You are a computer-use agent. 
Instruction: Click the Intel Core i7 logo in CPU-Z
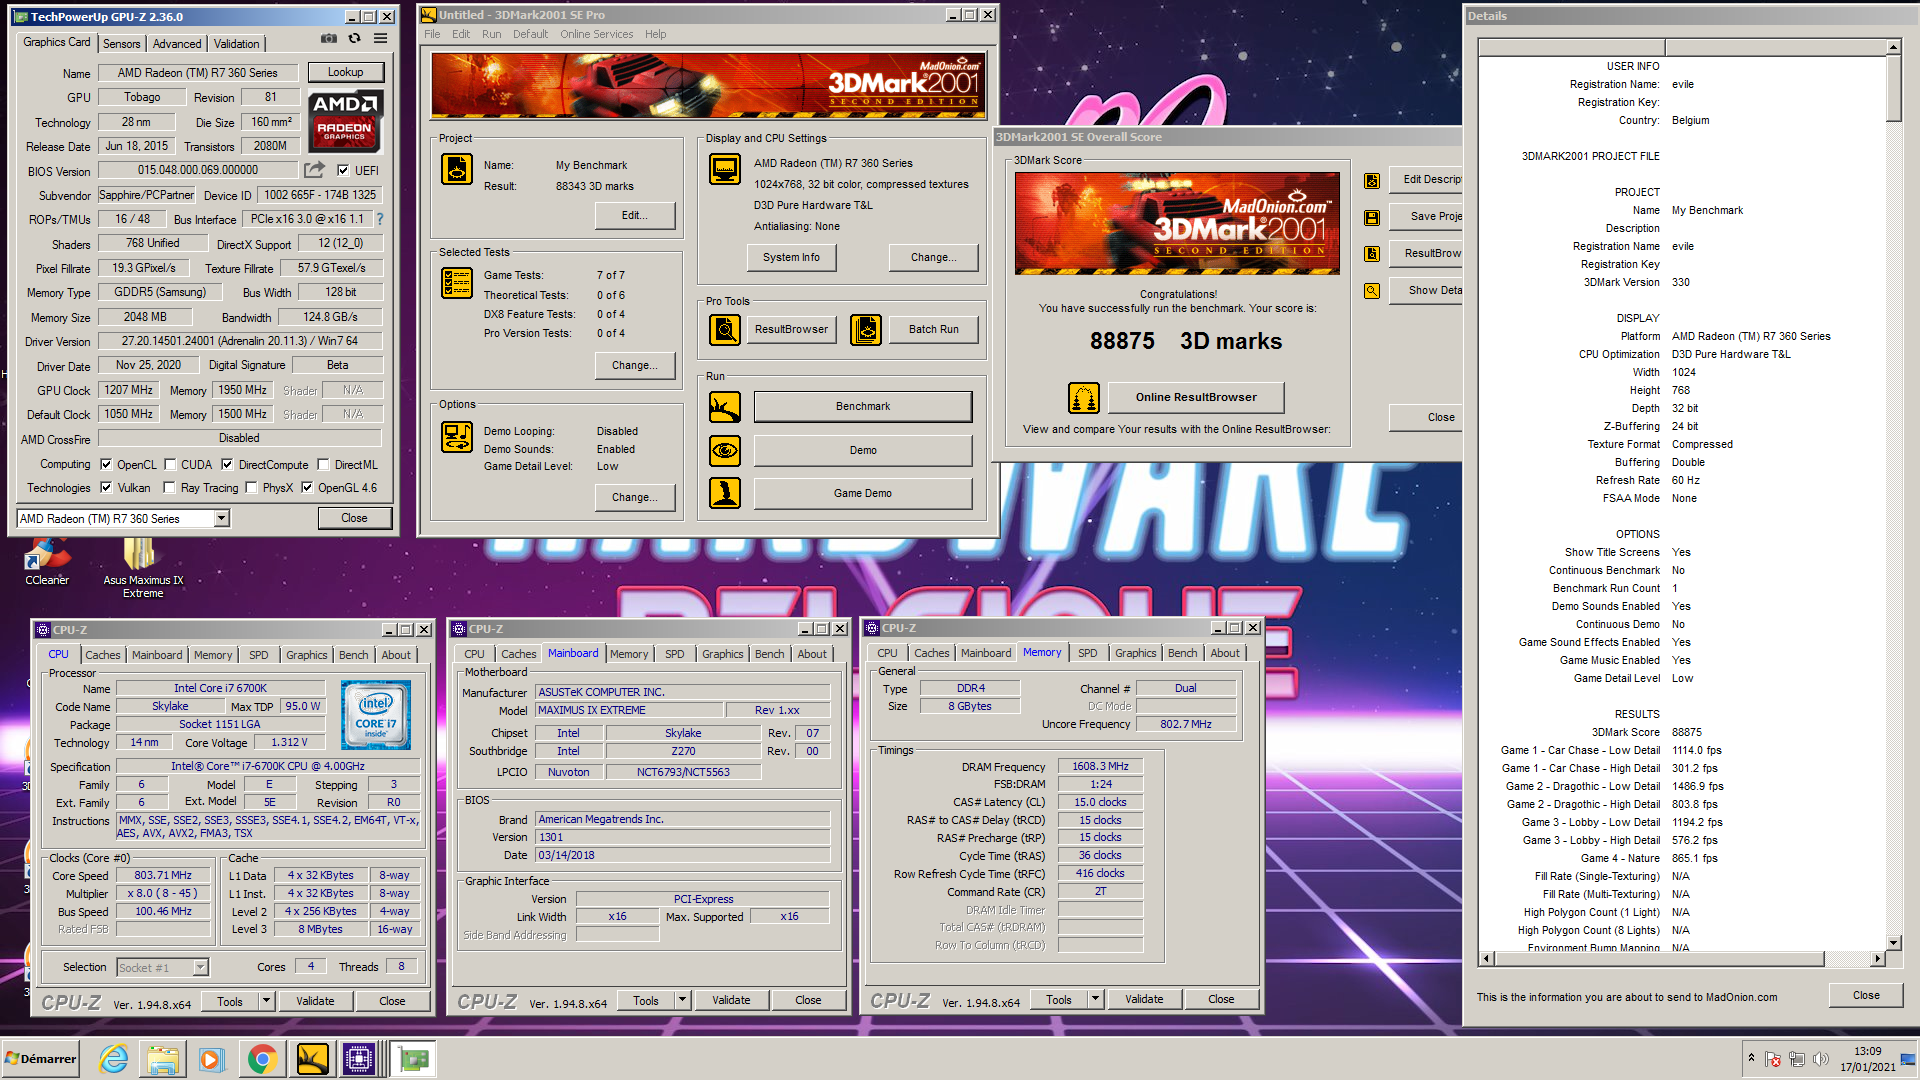tap(376, 715)
